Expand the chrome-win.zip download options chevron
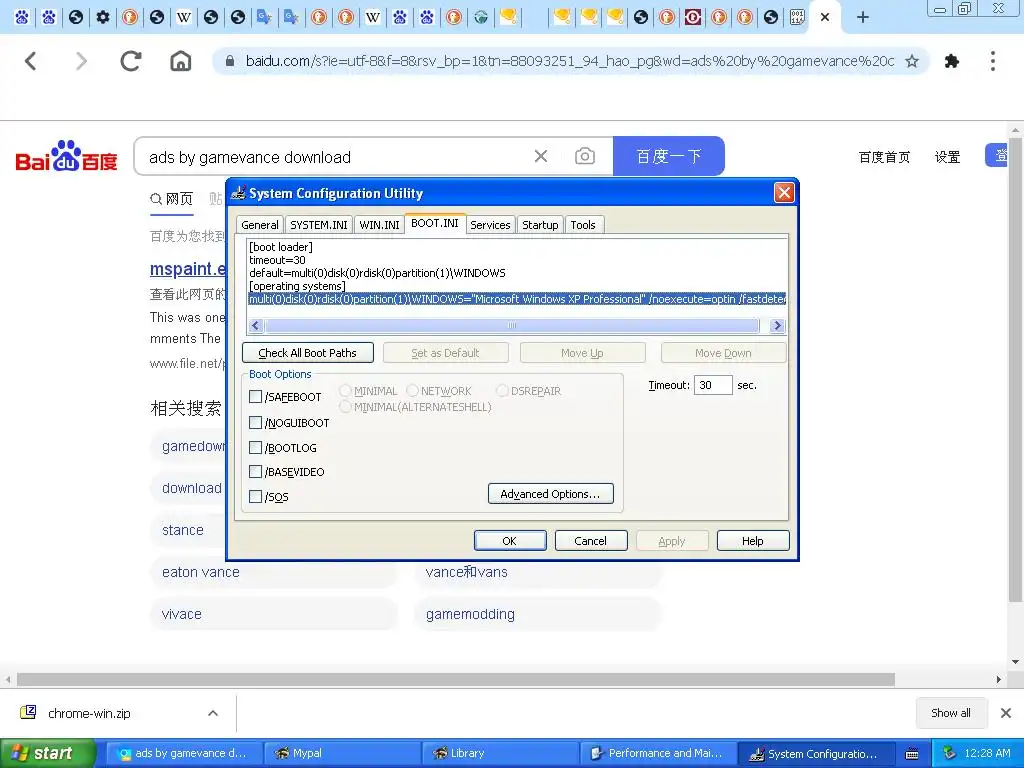The height and width of the screenshot is (768, 1024). [213, 713]
